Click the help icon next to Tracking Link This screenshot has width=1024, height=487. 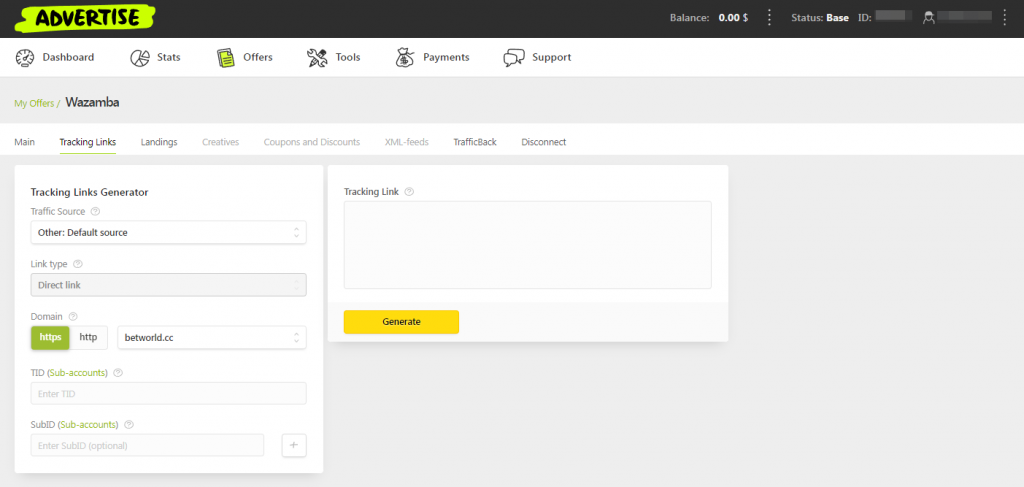pyautogui.click(x=409, y=192)
